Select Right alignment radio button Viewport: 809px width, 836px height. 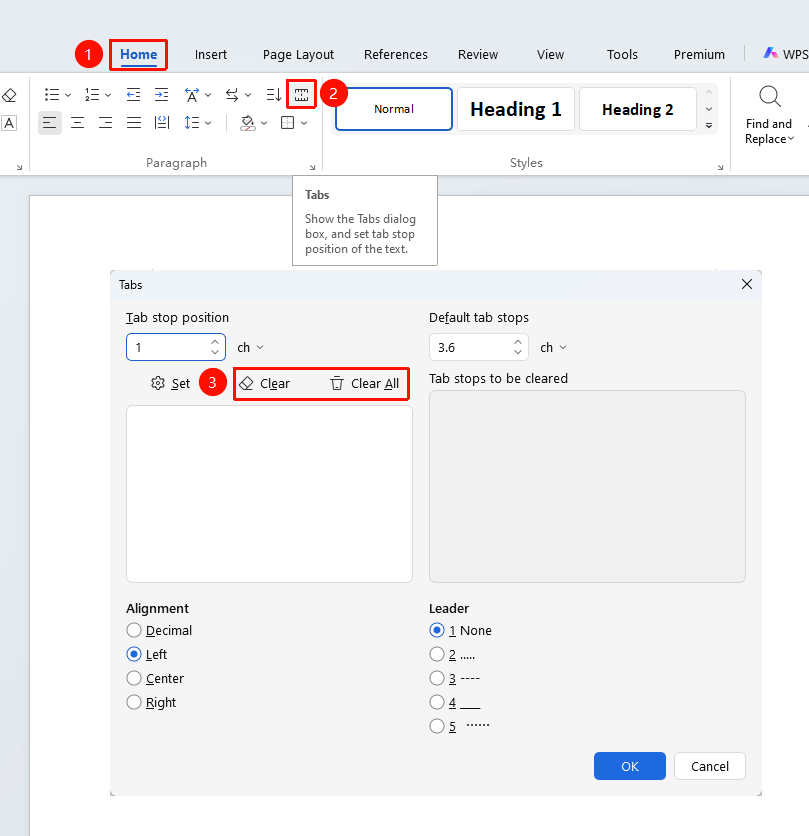coord(134,702)
